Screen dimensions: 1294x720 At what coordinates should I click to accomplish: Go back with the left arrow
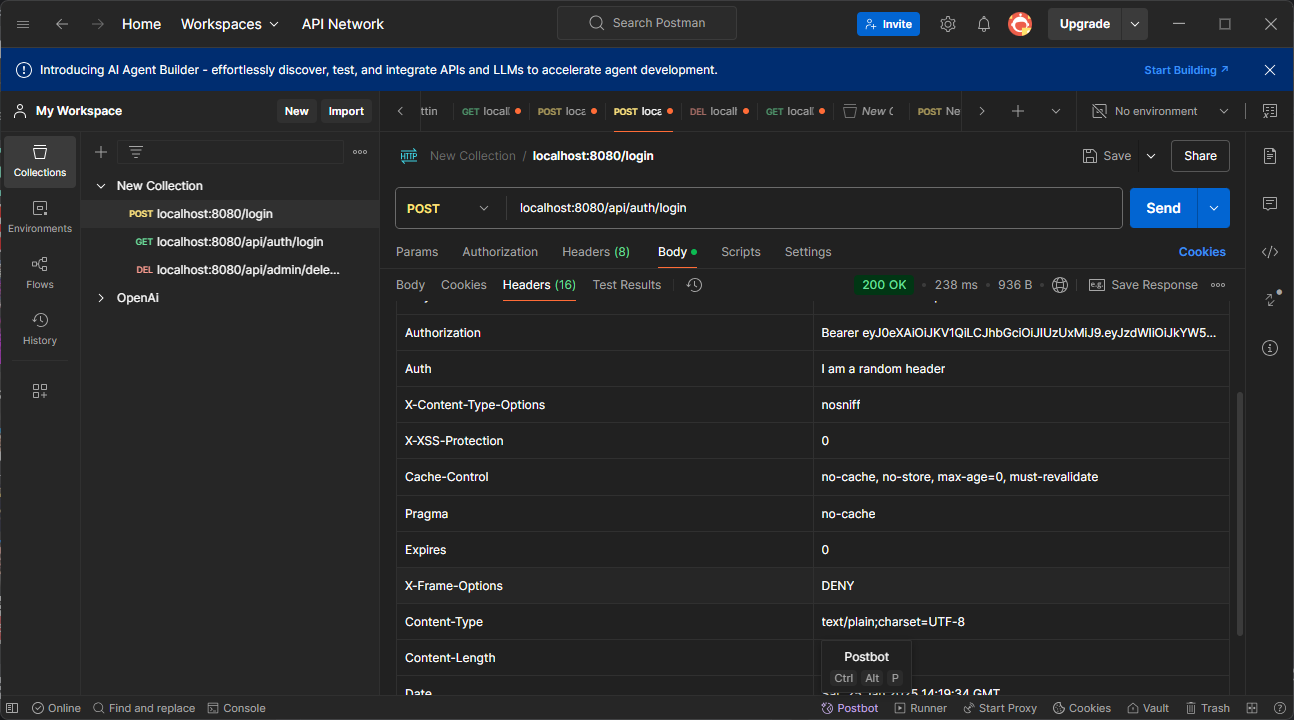[62, 24]
